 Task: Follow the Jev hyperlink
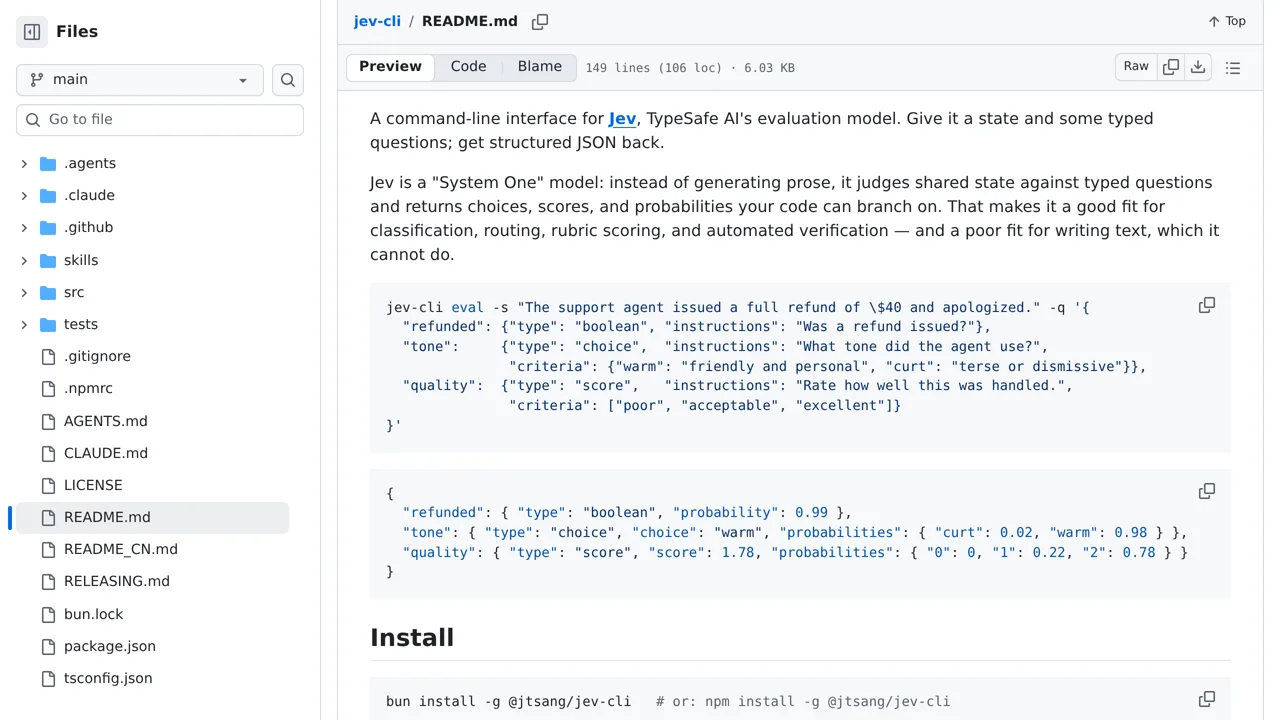click(x=622, y=119)
